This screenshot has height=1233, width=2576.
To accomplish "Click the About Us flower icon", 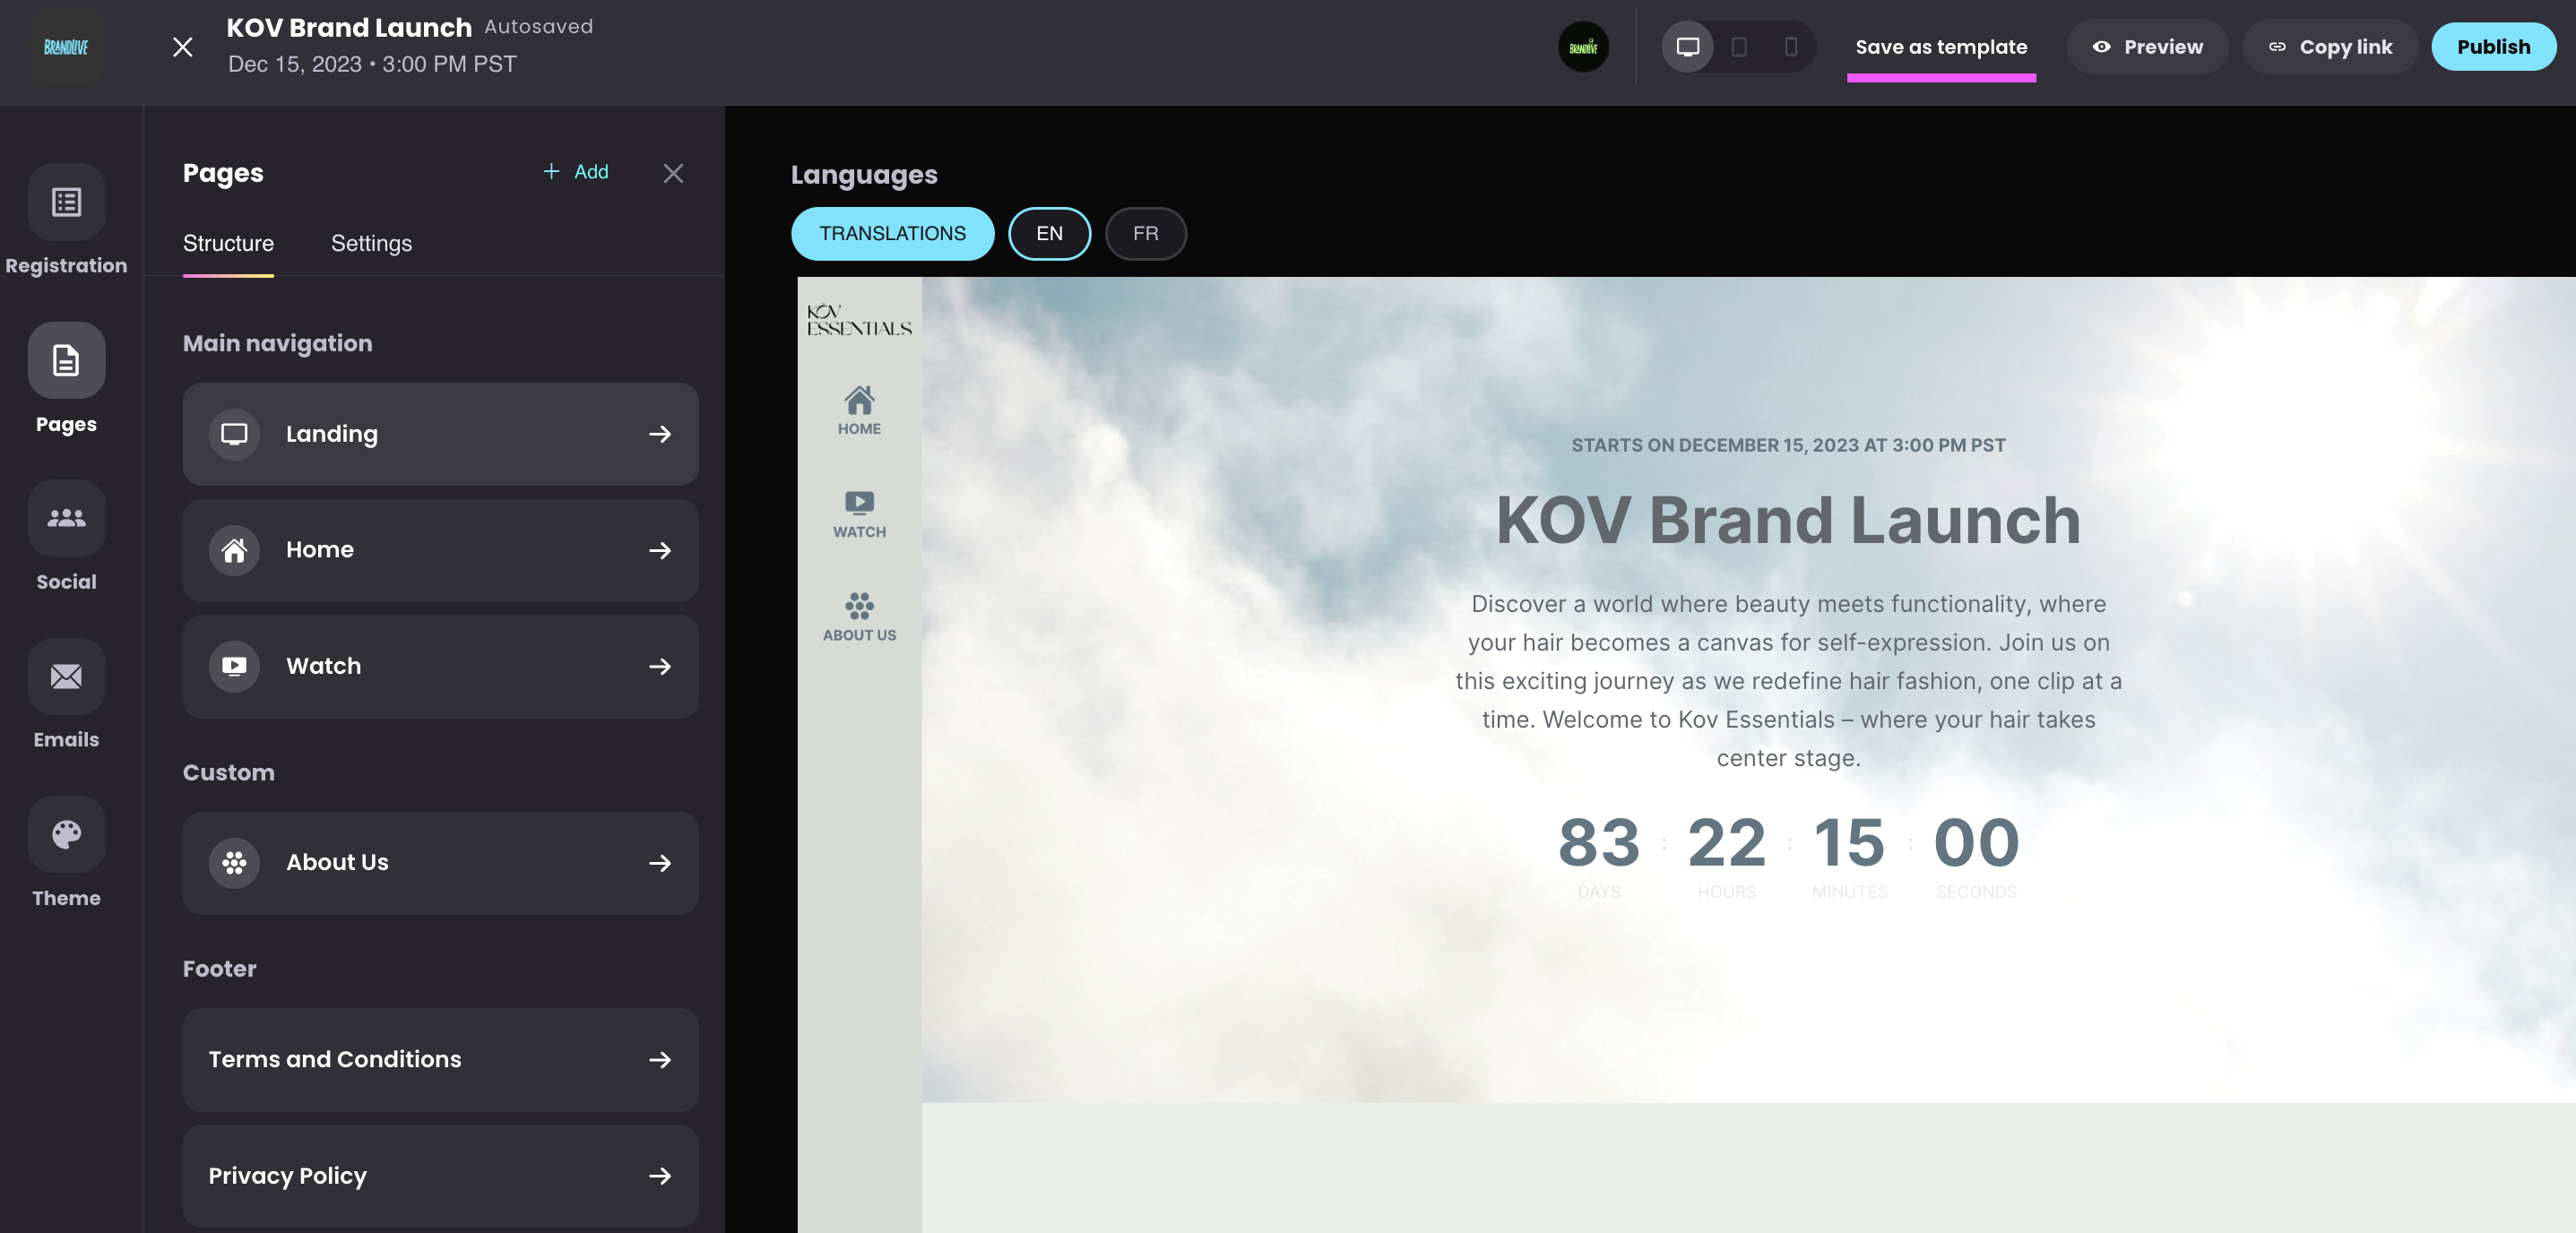I will [x=234, y=863].
